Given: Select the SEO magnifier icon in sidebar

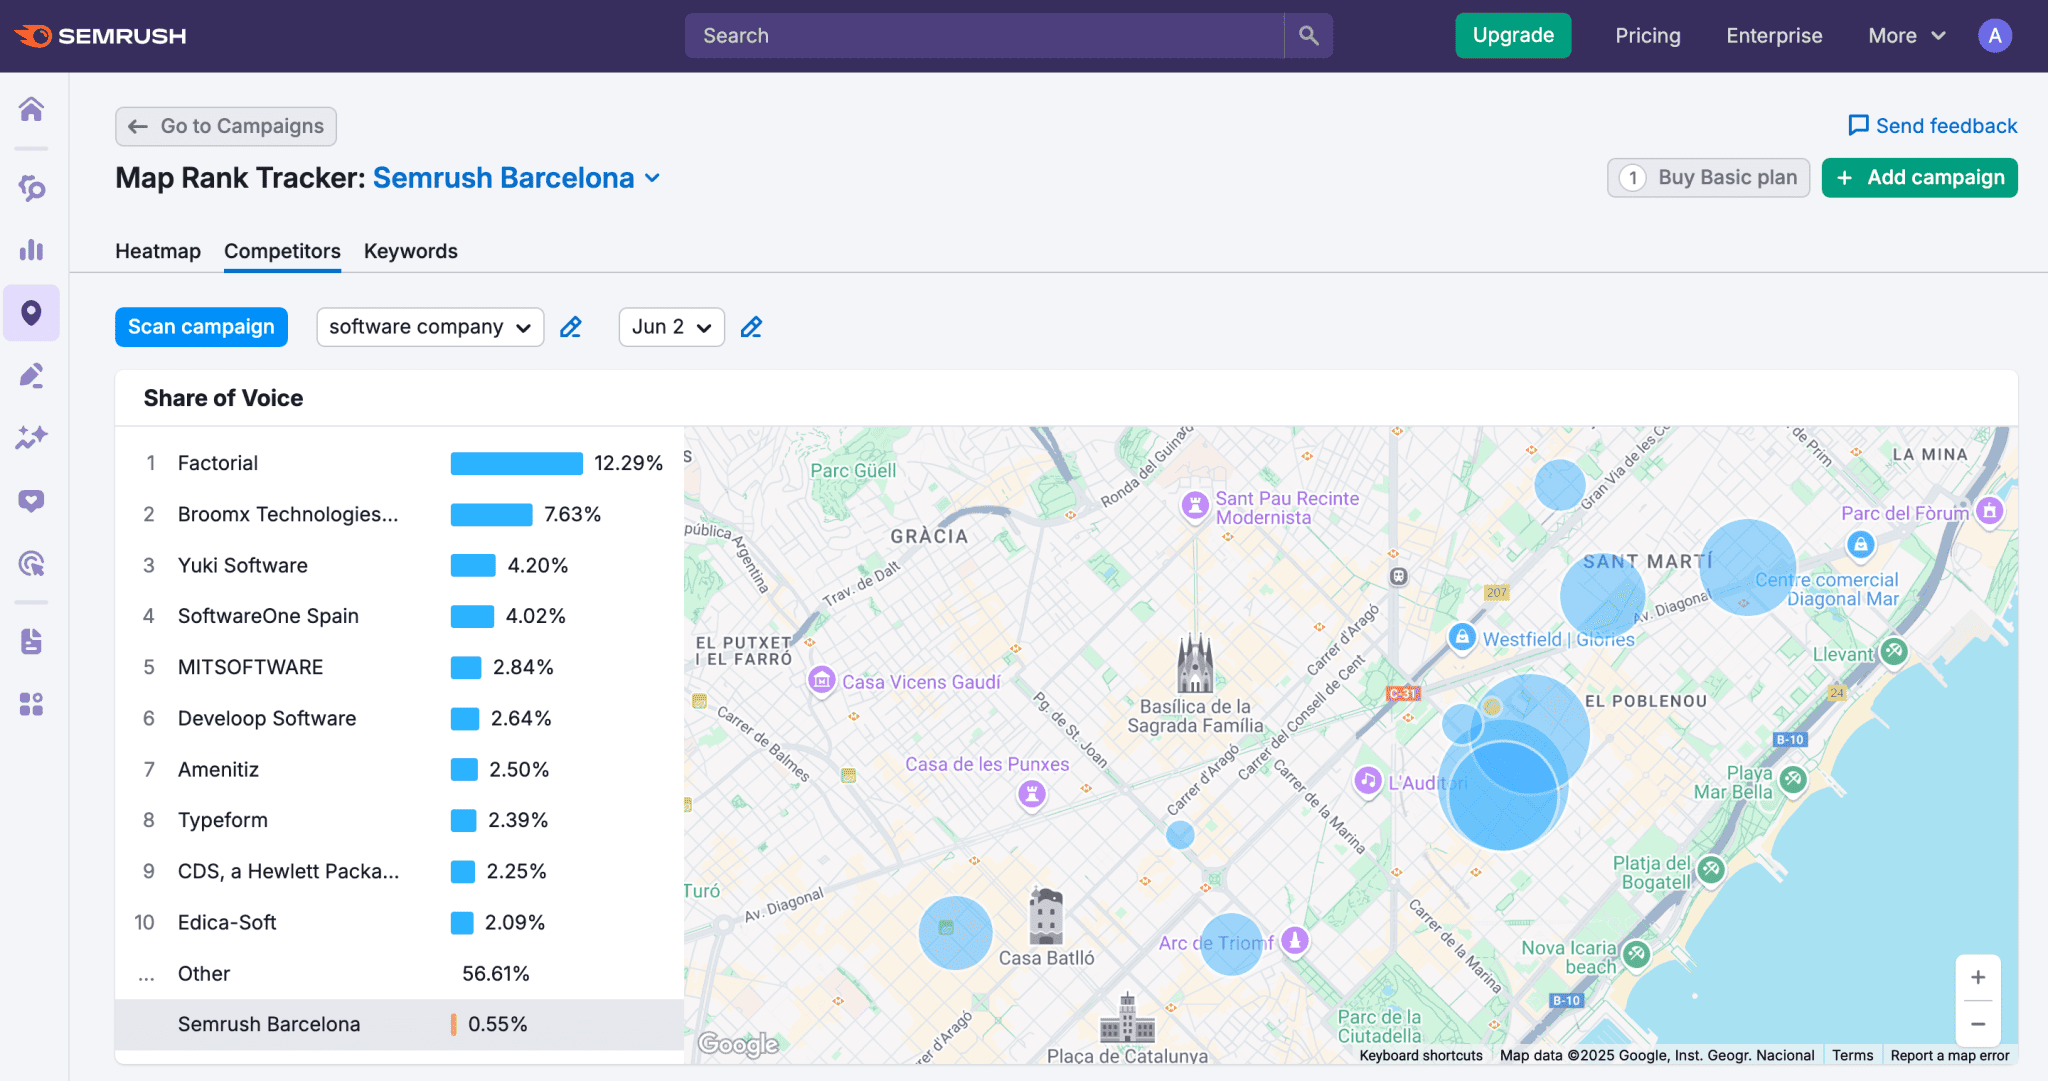Looking at the screenshot, I should click(x=31, y=187).
